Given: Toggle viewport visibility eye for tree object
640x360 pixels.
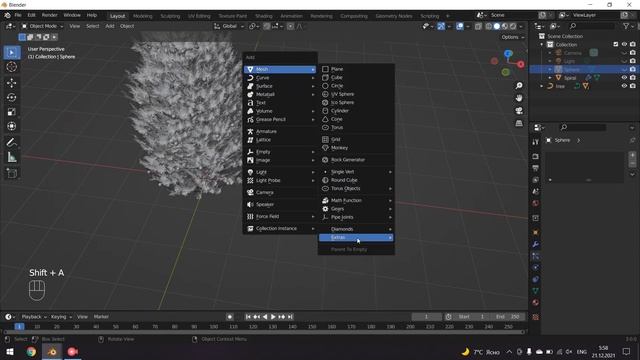Looking at the screenshot, I should 624,86.
